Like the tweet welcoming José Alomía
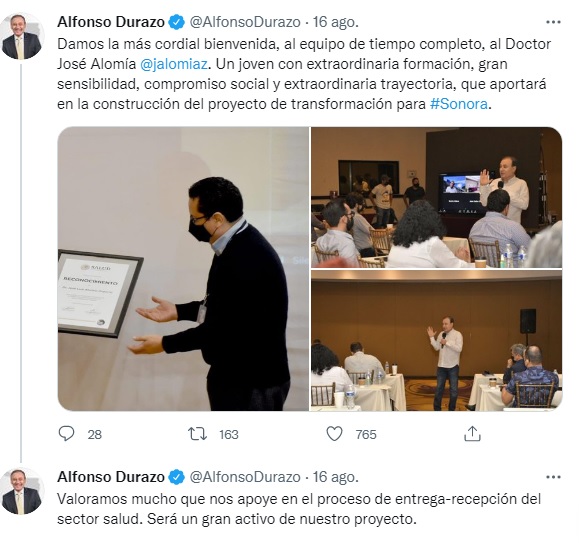Screen dimensions: 579x543 335,434
